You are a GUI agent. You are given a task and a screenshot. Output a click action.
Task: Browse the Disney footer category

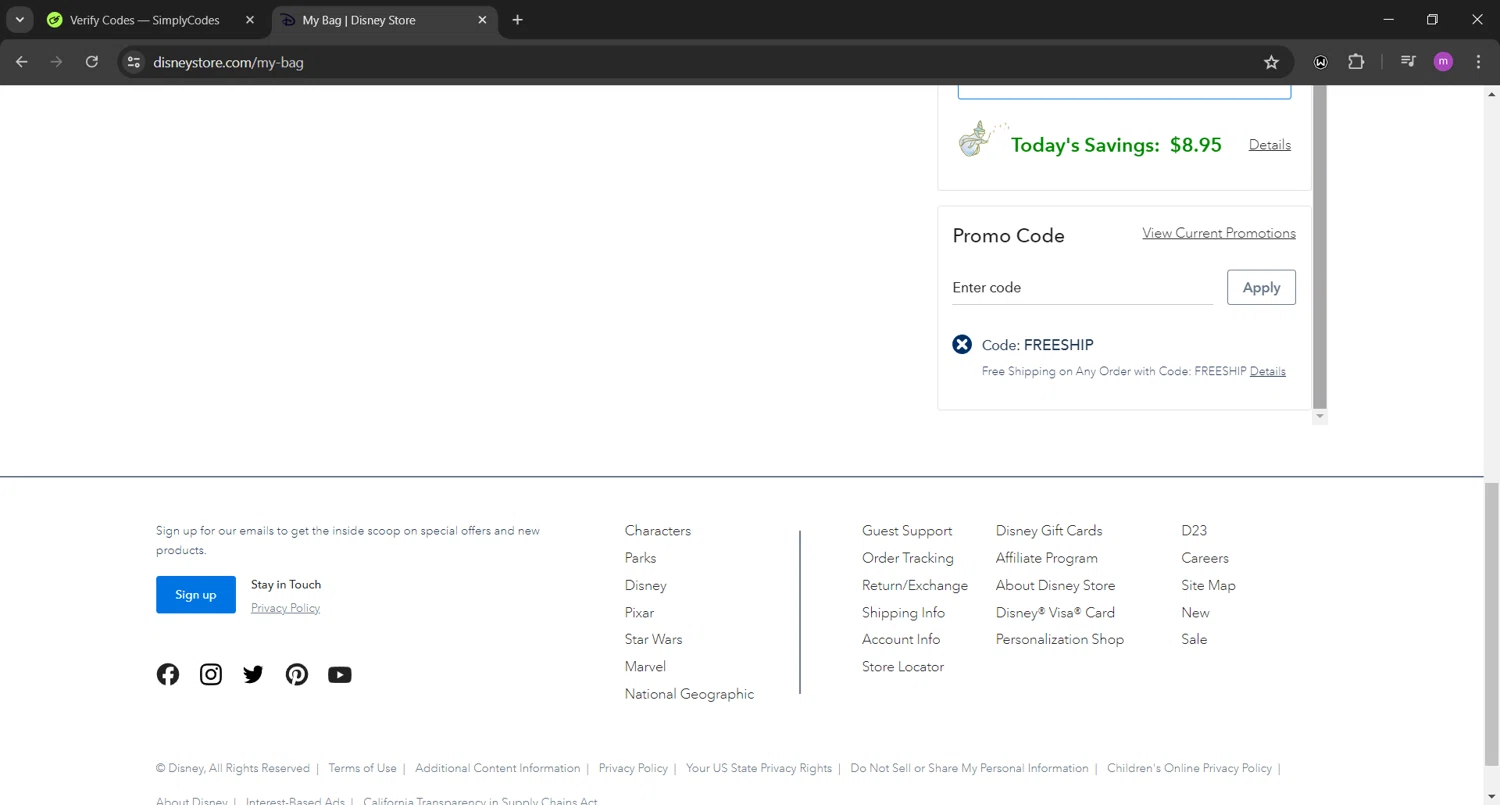[x=645, y=585]
